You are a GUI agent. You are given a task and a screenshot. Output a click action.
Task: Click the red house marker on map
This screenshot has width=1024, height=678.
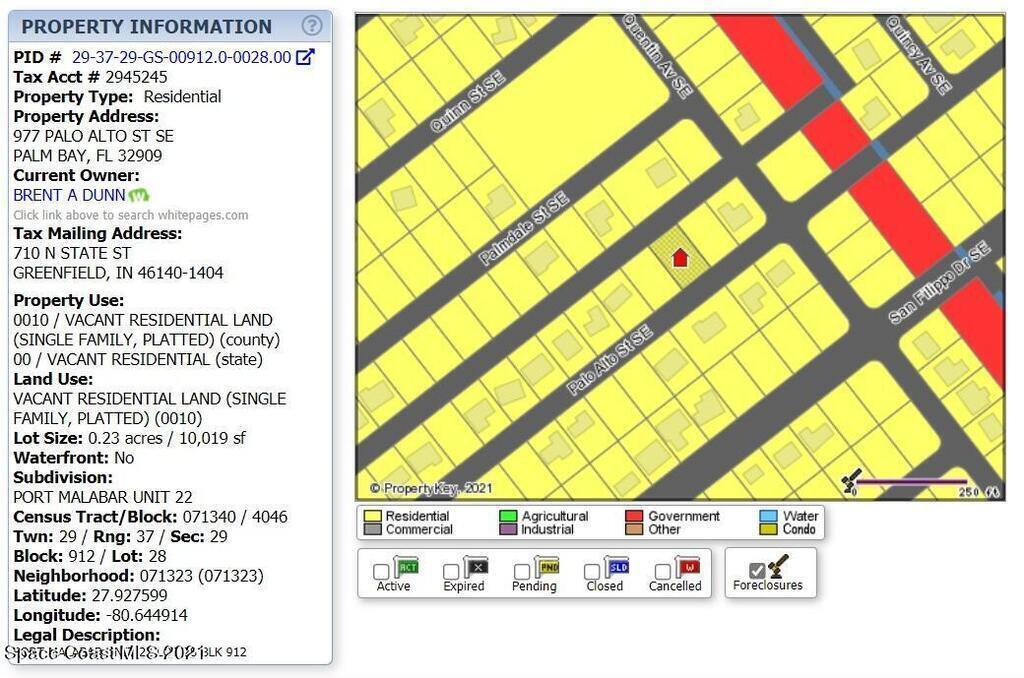pyautogui.click(x=680, y=258)
